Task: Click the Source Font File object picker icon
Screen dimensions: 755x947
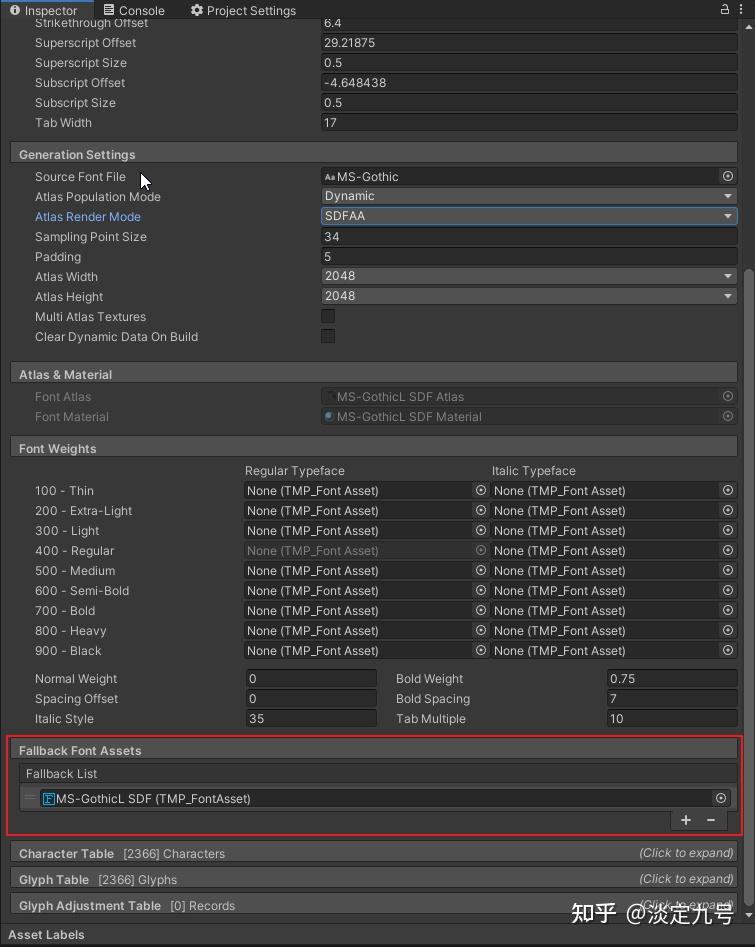Action: pyautogui.click(x=728, y=176)
